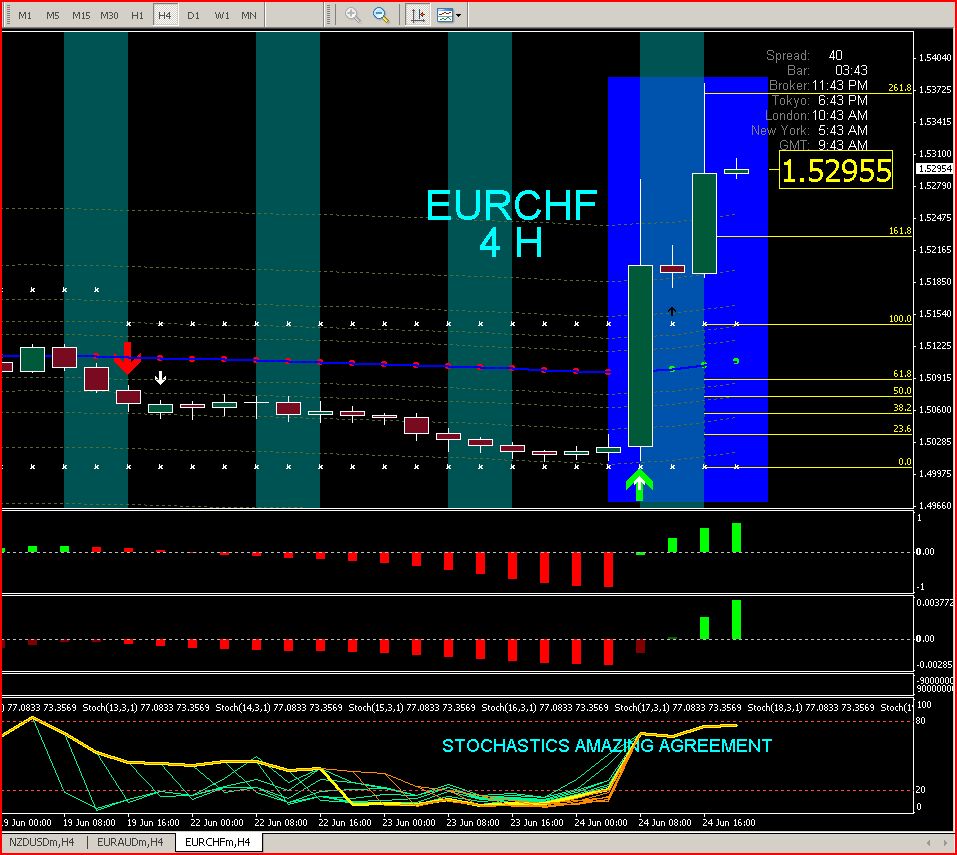Click the small white down-arrow marker
The width and height of the screenshot is (957, 855).
click(x=161, y=378)
